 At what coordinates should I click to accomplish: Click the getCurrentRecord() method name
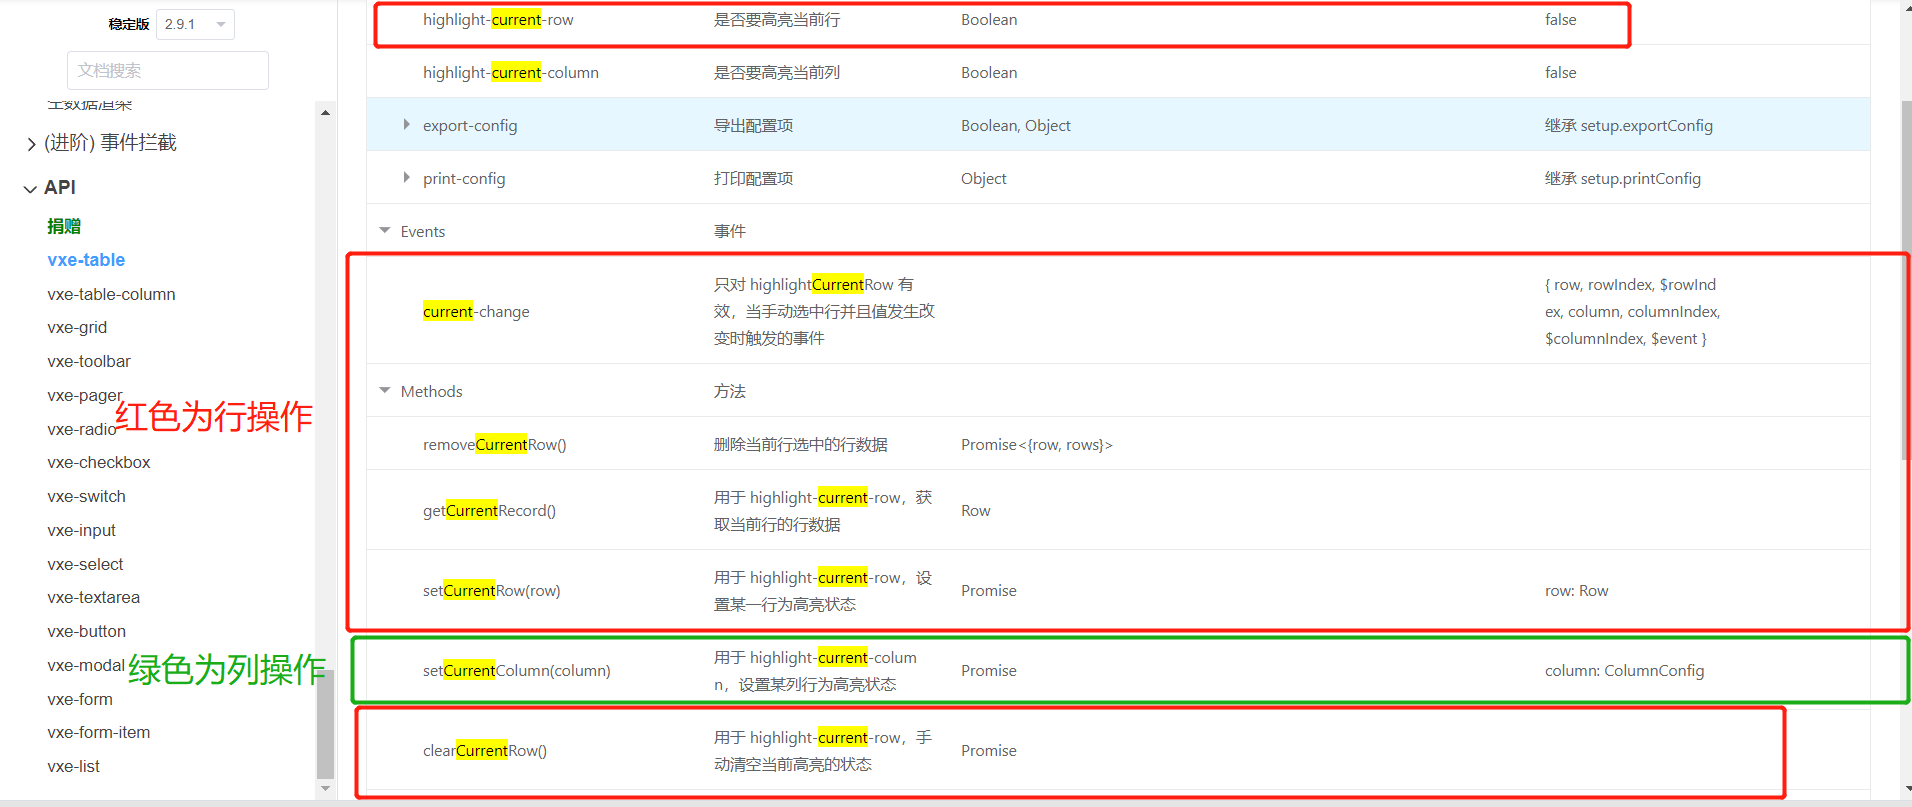point(489,511)
